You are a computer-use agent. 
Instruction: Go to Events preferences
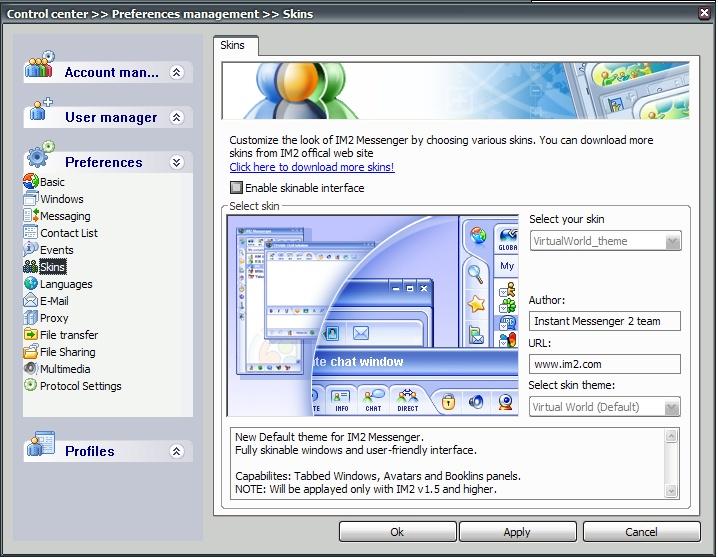pos(57,249)
